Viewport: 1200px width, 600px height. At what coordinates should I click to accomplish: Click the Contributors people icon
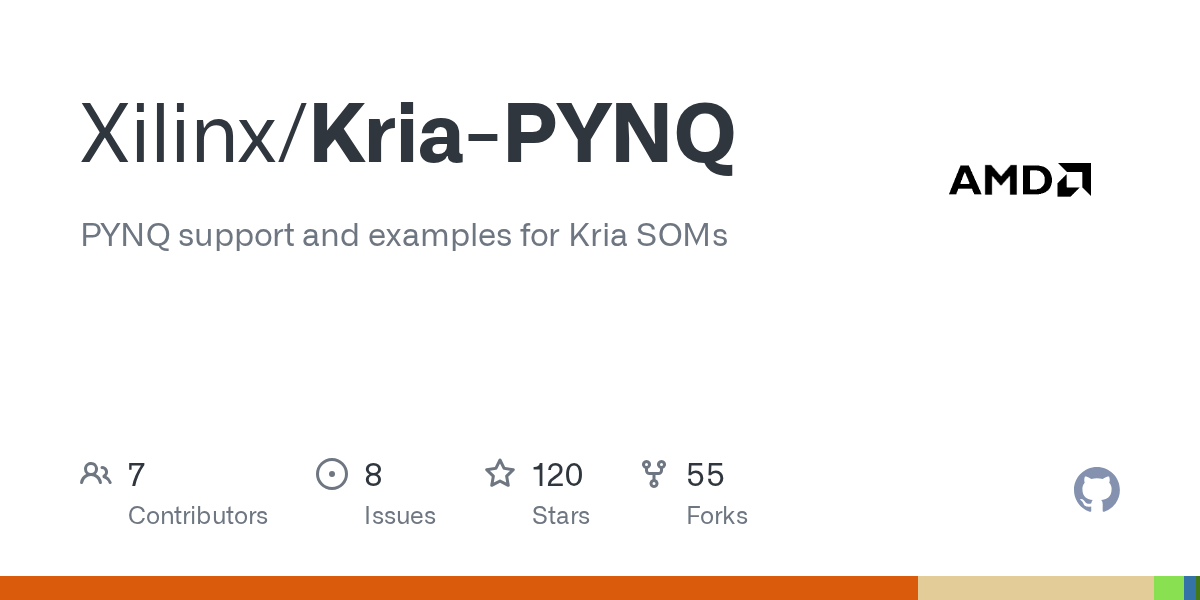pos(96,474)
